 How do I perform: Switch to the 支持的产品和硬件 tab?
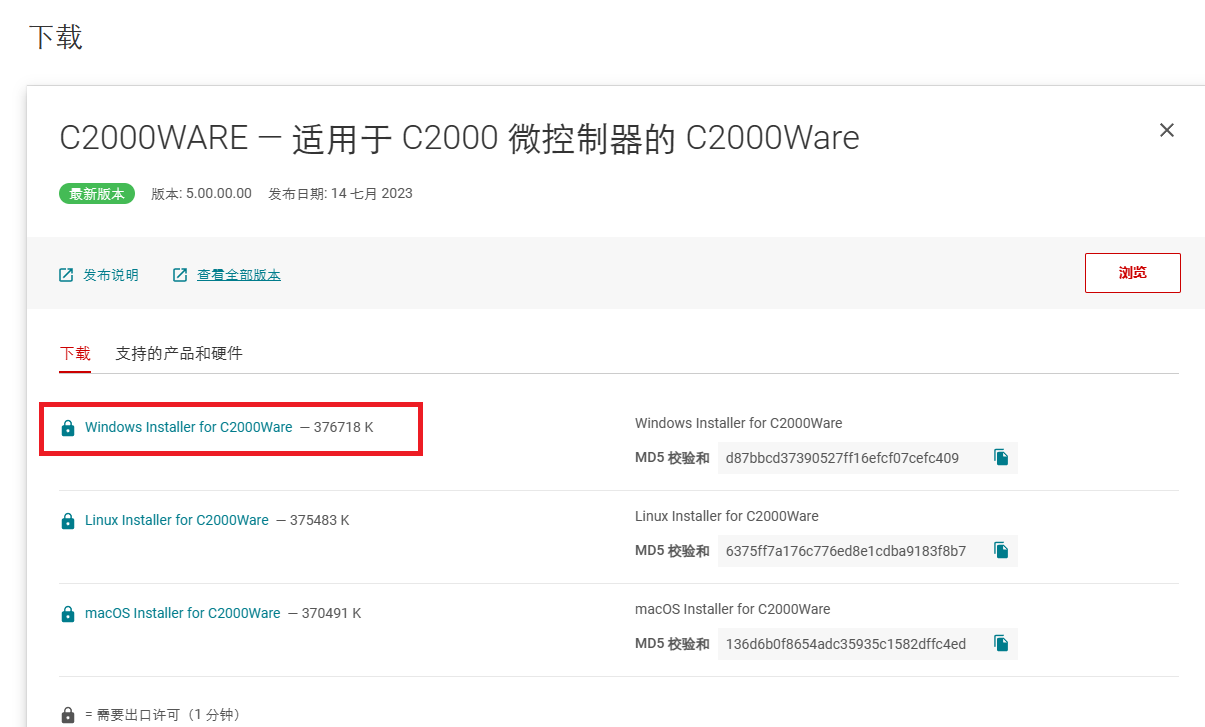[x=179, y=353]
